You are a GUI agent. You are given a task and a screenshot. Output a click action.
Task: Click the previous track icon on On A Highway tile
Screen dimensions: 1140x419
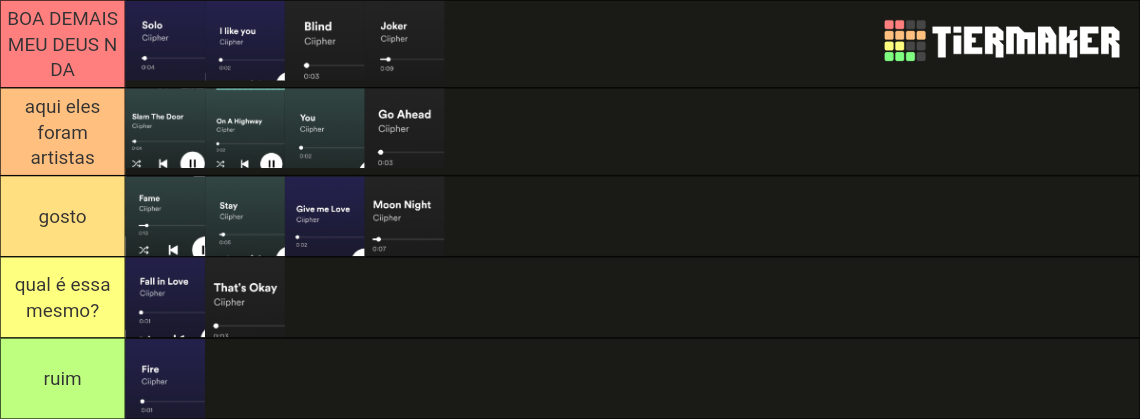(245, 164)
